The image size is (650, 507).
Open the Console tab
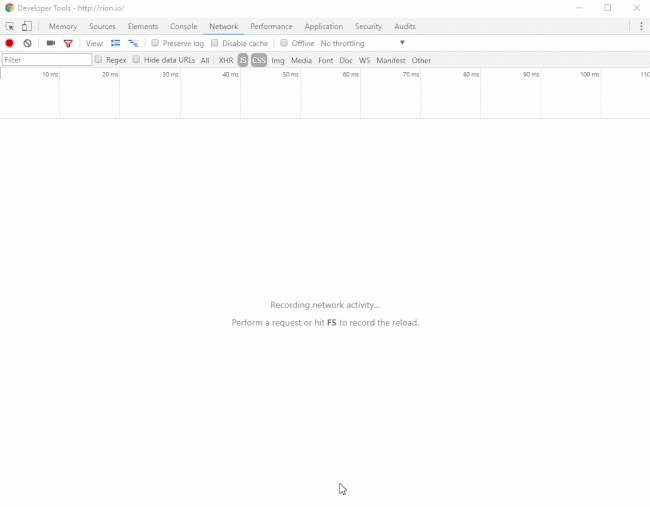point(183,26)
